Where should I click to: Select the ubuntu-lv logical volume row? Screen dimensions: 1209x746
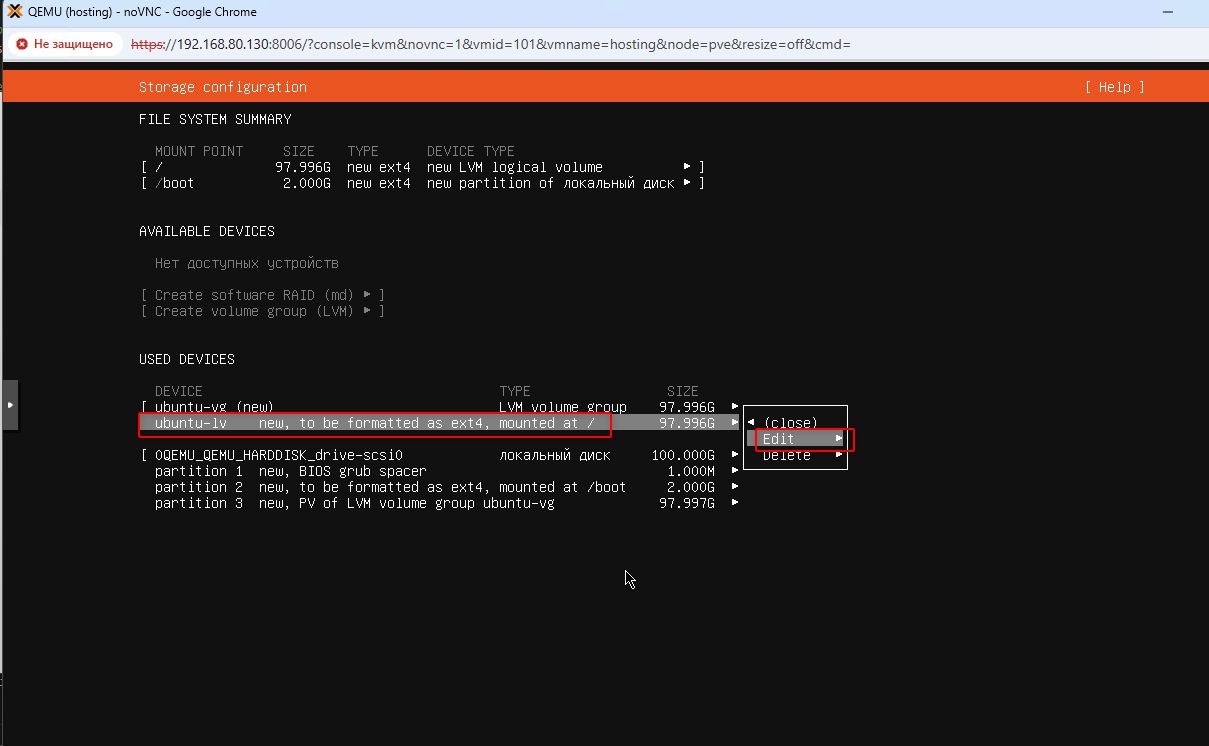pos(380,423)
